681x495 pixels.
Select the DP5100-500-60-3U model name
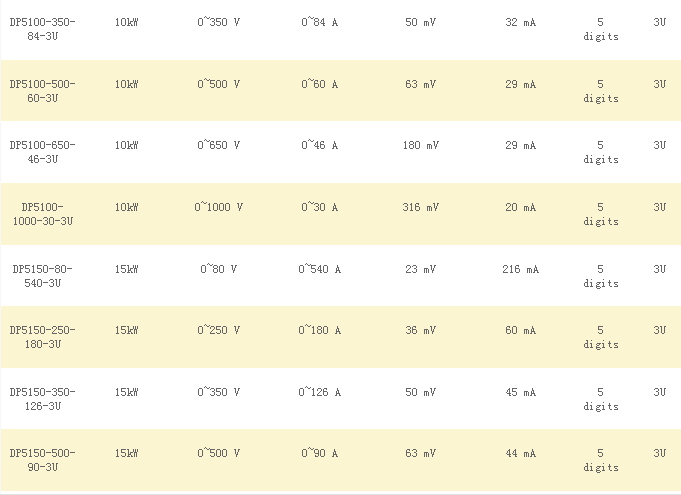tap(42, 91)
